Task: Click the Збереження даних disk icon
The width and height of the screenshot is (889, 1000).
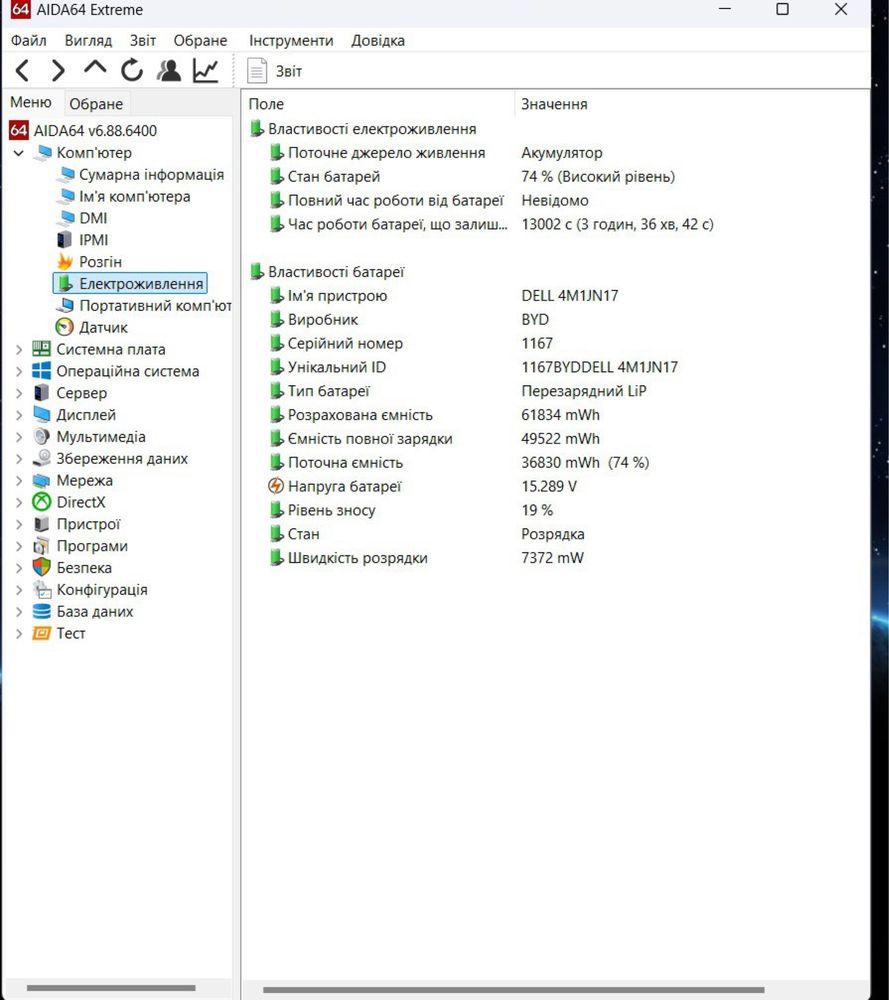Action: 41,459
